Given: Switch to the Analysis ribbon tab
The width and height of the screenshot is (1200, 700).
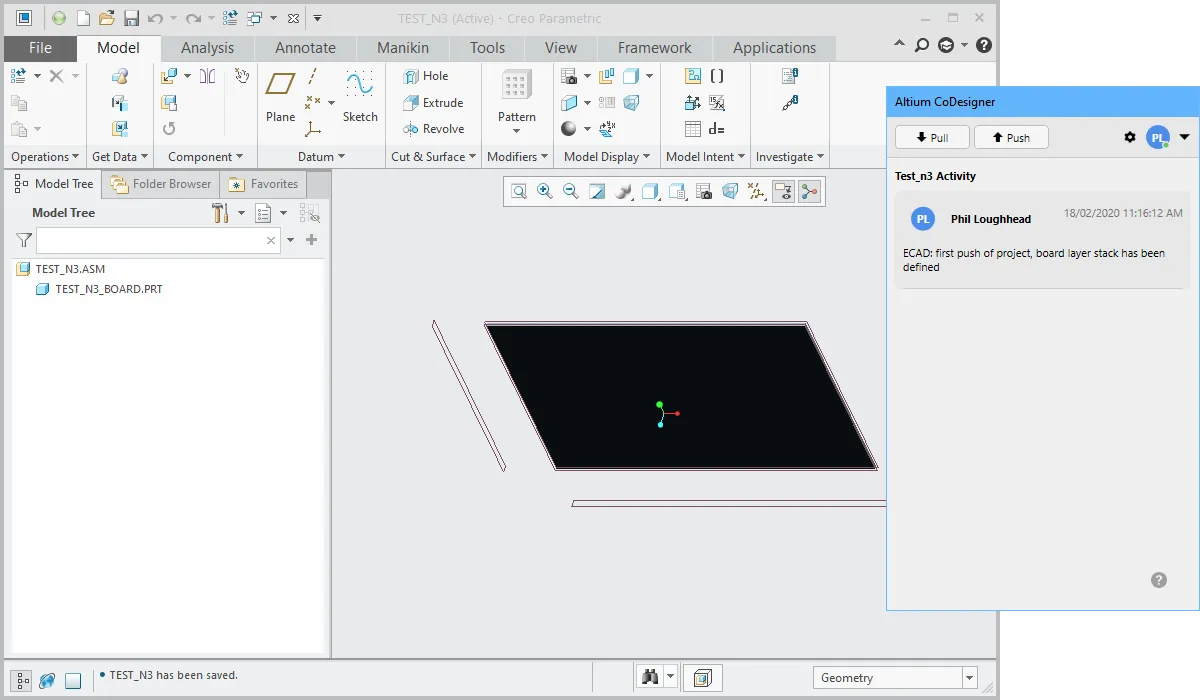Looking at the screenshot, I should point(207,48).
